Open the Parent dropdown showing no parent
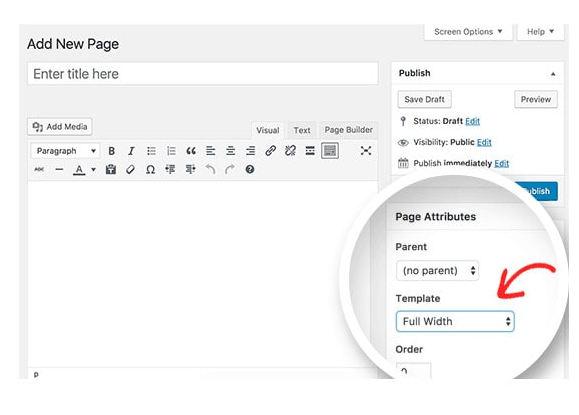579x415 pixels. (x=438, y=271)
